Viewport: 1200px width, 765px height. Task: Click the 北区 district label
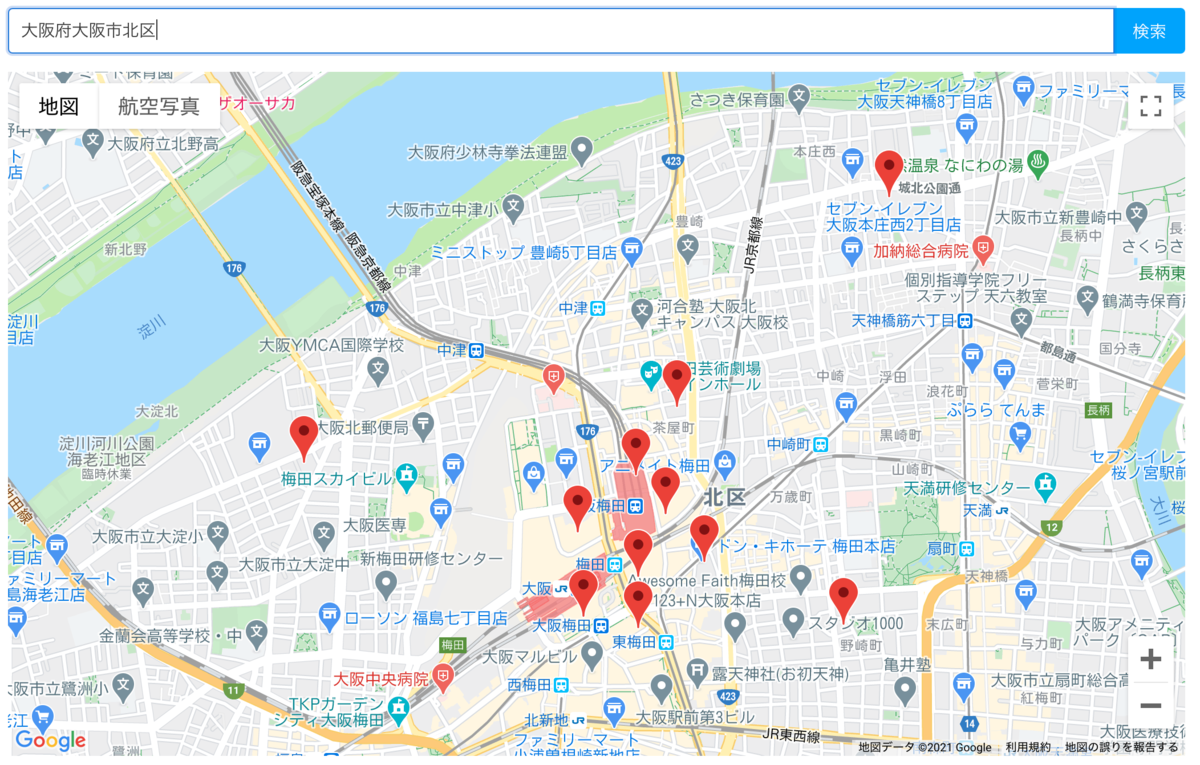point(725,498)
